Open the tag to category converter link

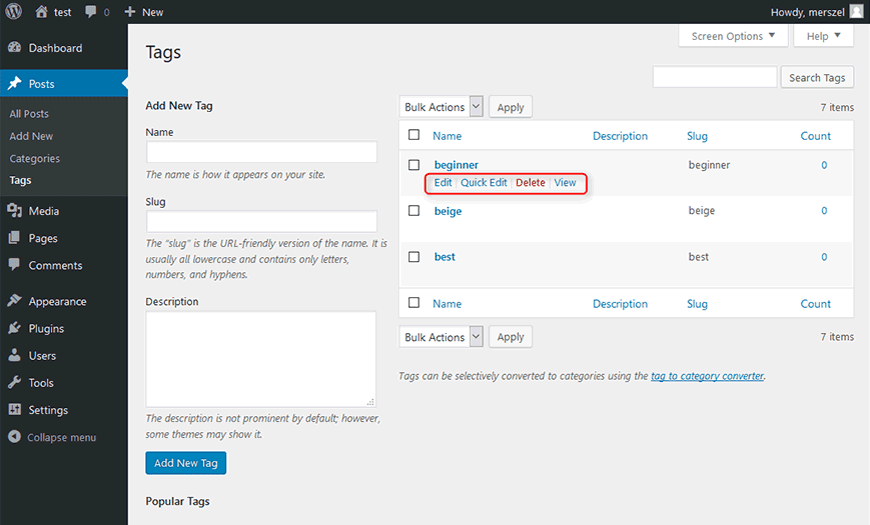(x=707, y=376)
